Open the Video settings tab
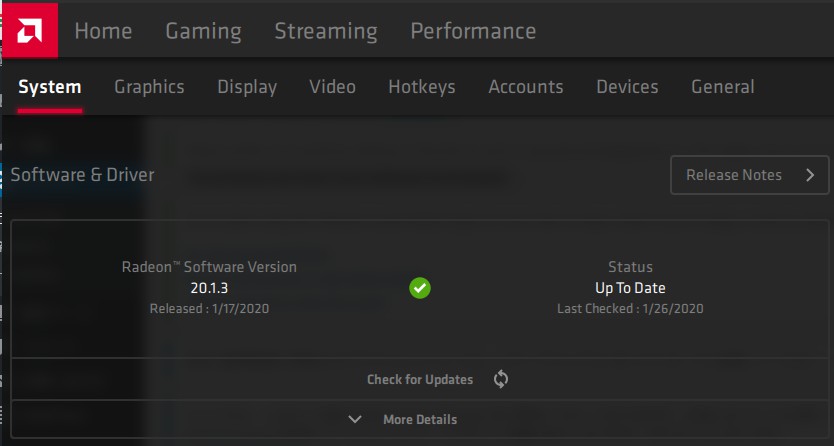The image size is (834, 446). (x=332, y=87)
